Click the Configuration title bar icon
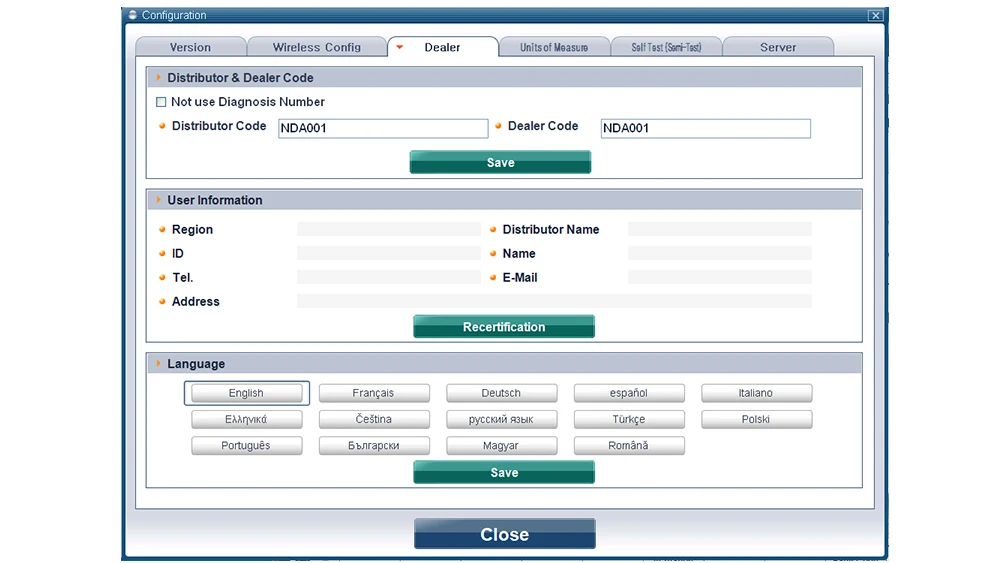The image size is (1000, 563). [132, 15]
